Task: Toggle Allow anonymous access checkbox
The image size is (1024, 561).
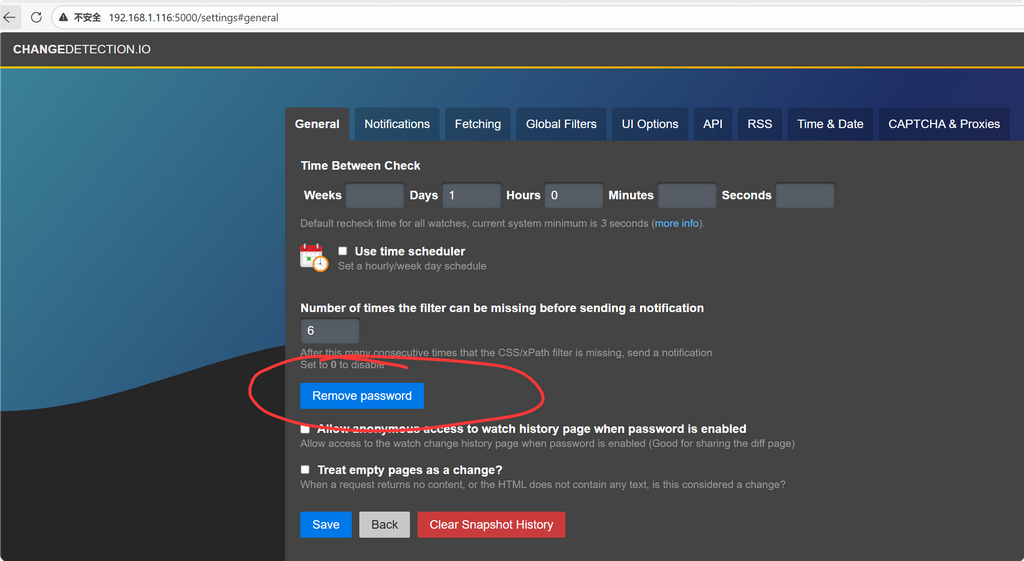Action: [x=305, y=429]
